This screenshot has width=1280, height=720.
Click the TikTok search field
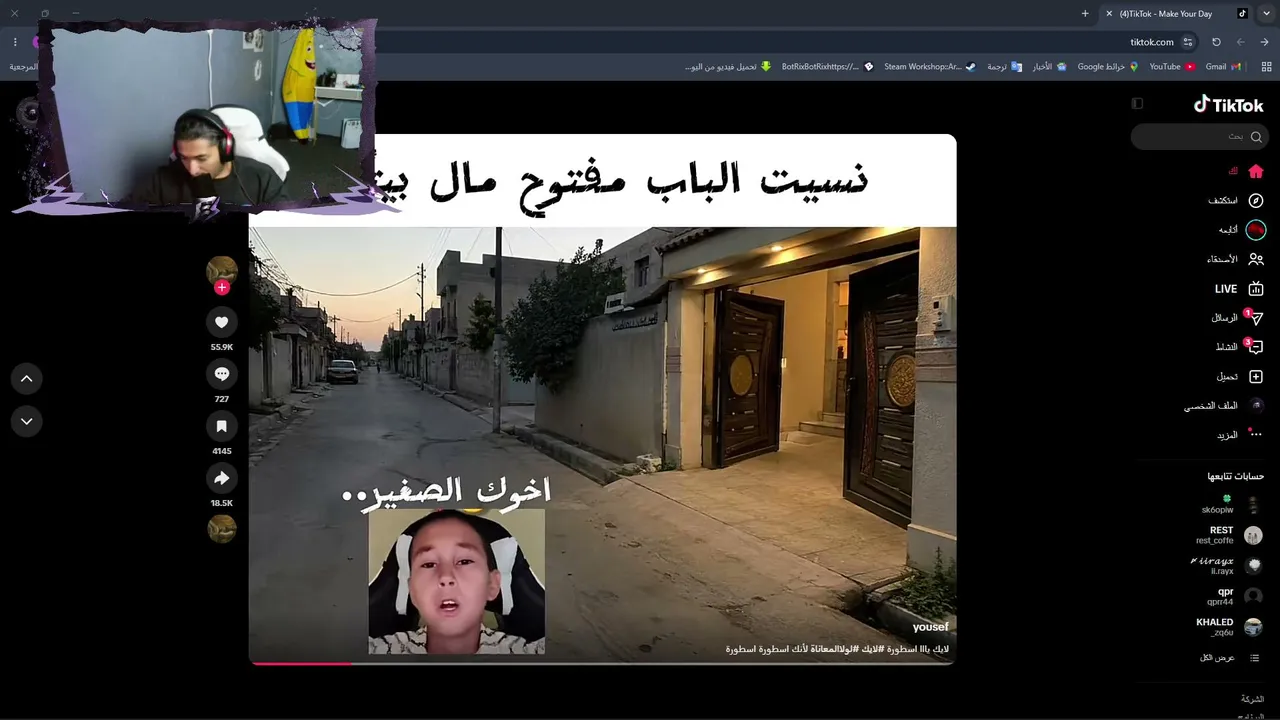(1199, 137)
